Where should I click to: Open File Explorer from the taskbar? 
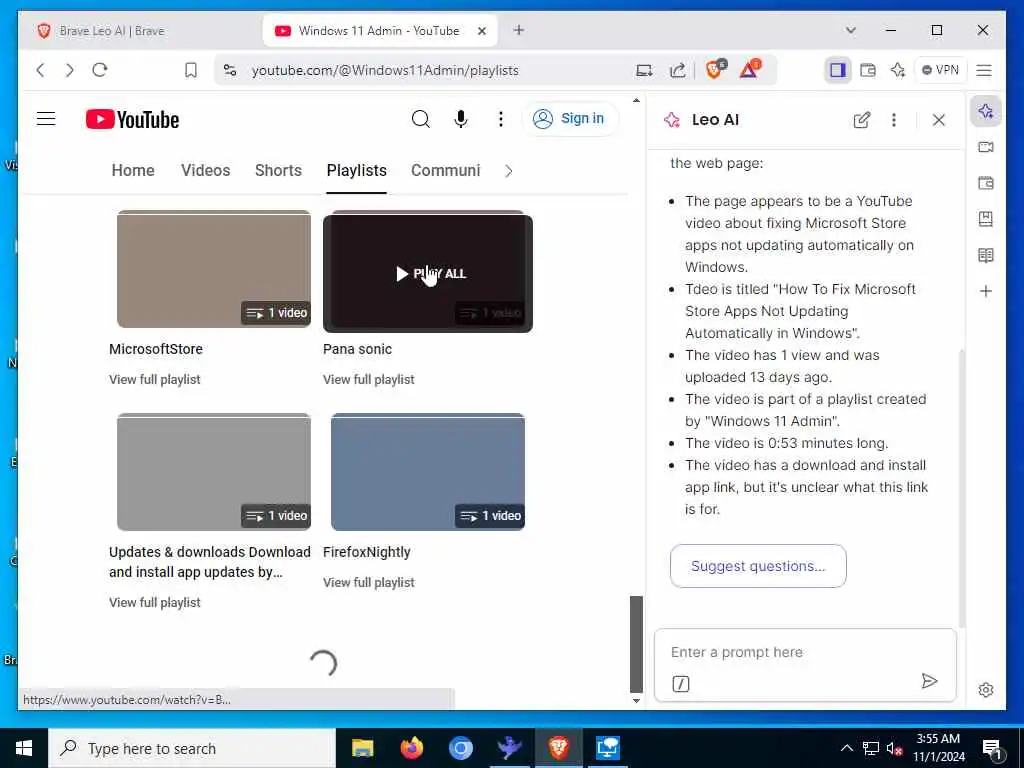point(362,748)
